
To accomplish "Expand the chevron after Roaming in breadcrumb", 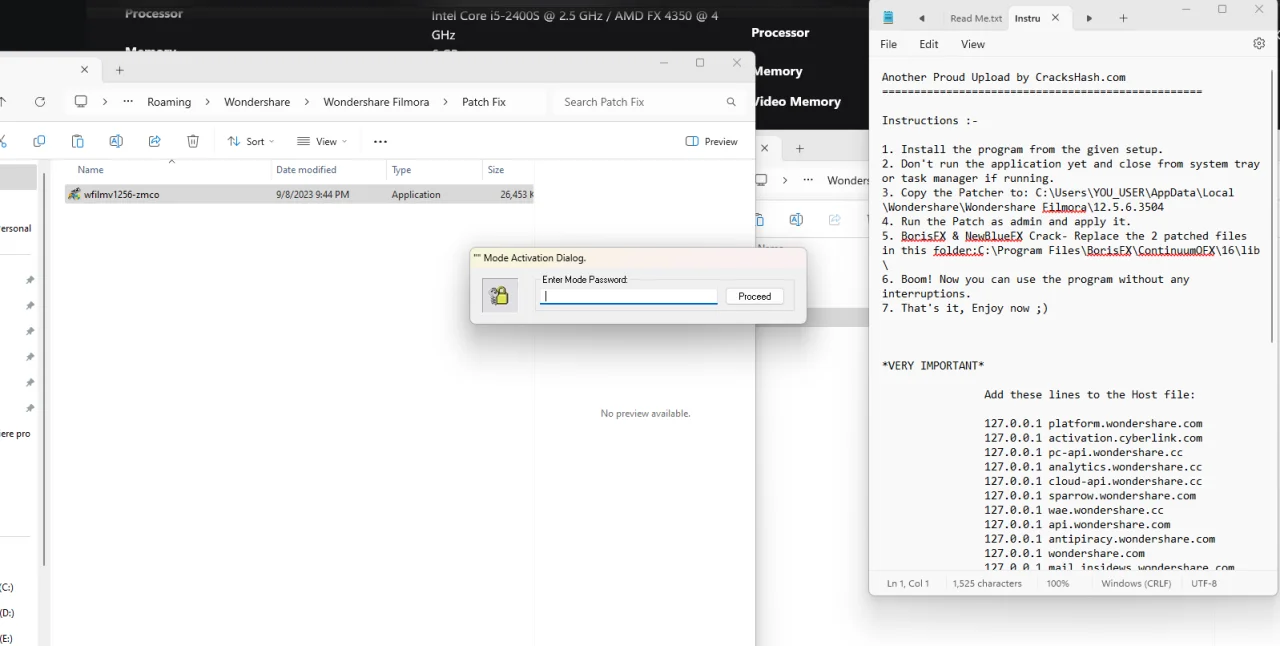I will point(207,102).
